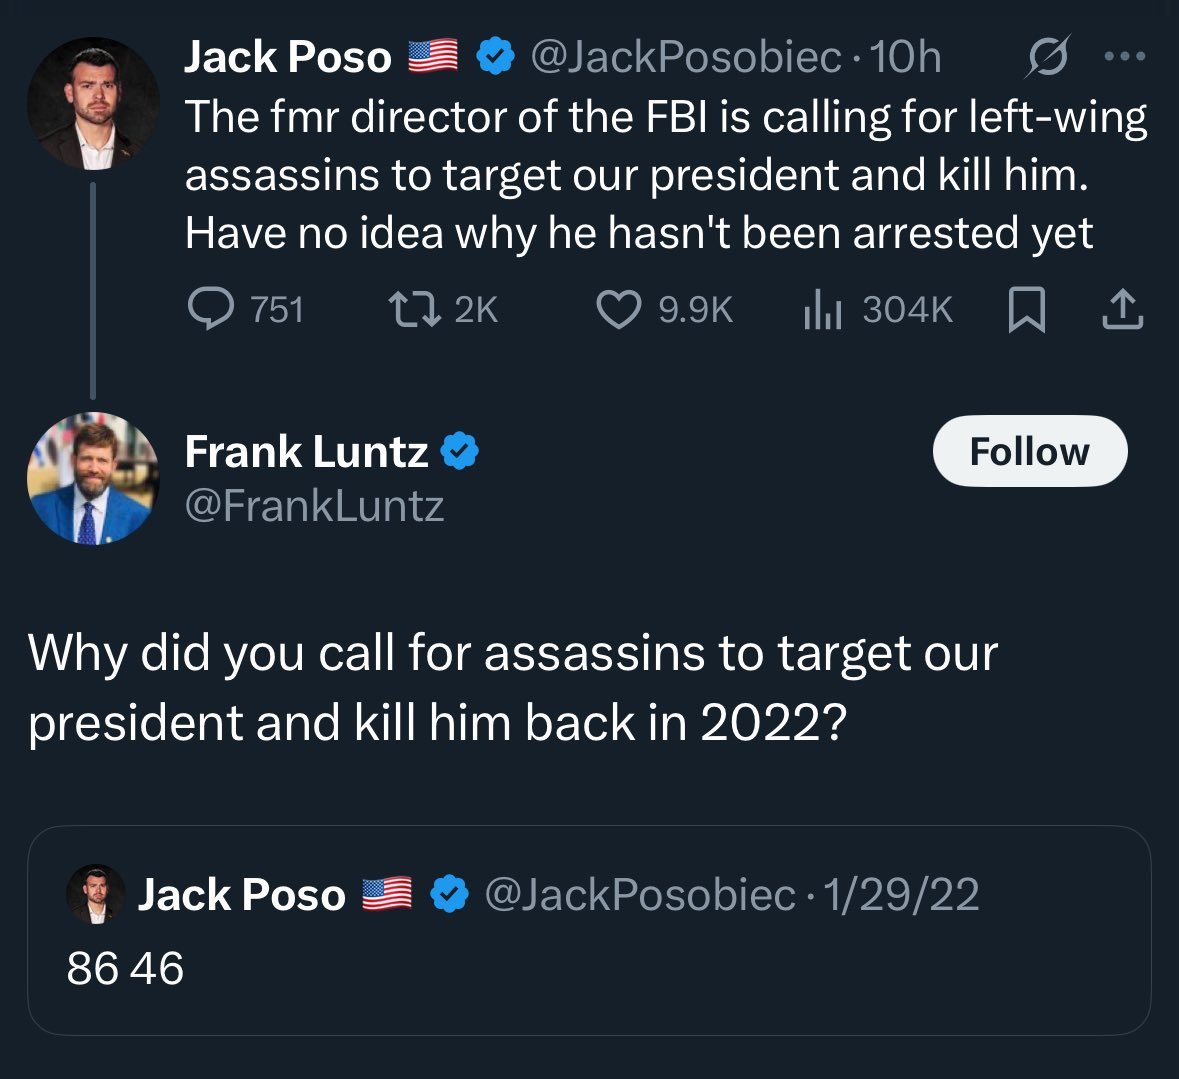
Task: Open view analytics showing 304K views
Action: pos(823,310)
